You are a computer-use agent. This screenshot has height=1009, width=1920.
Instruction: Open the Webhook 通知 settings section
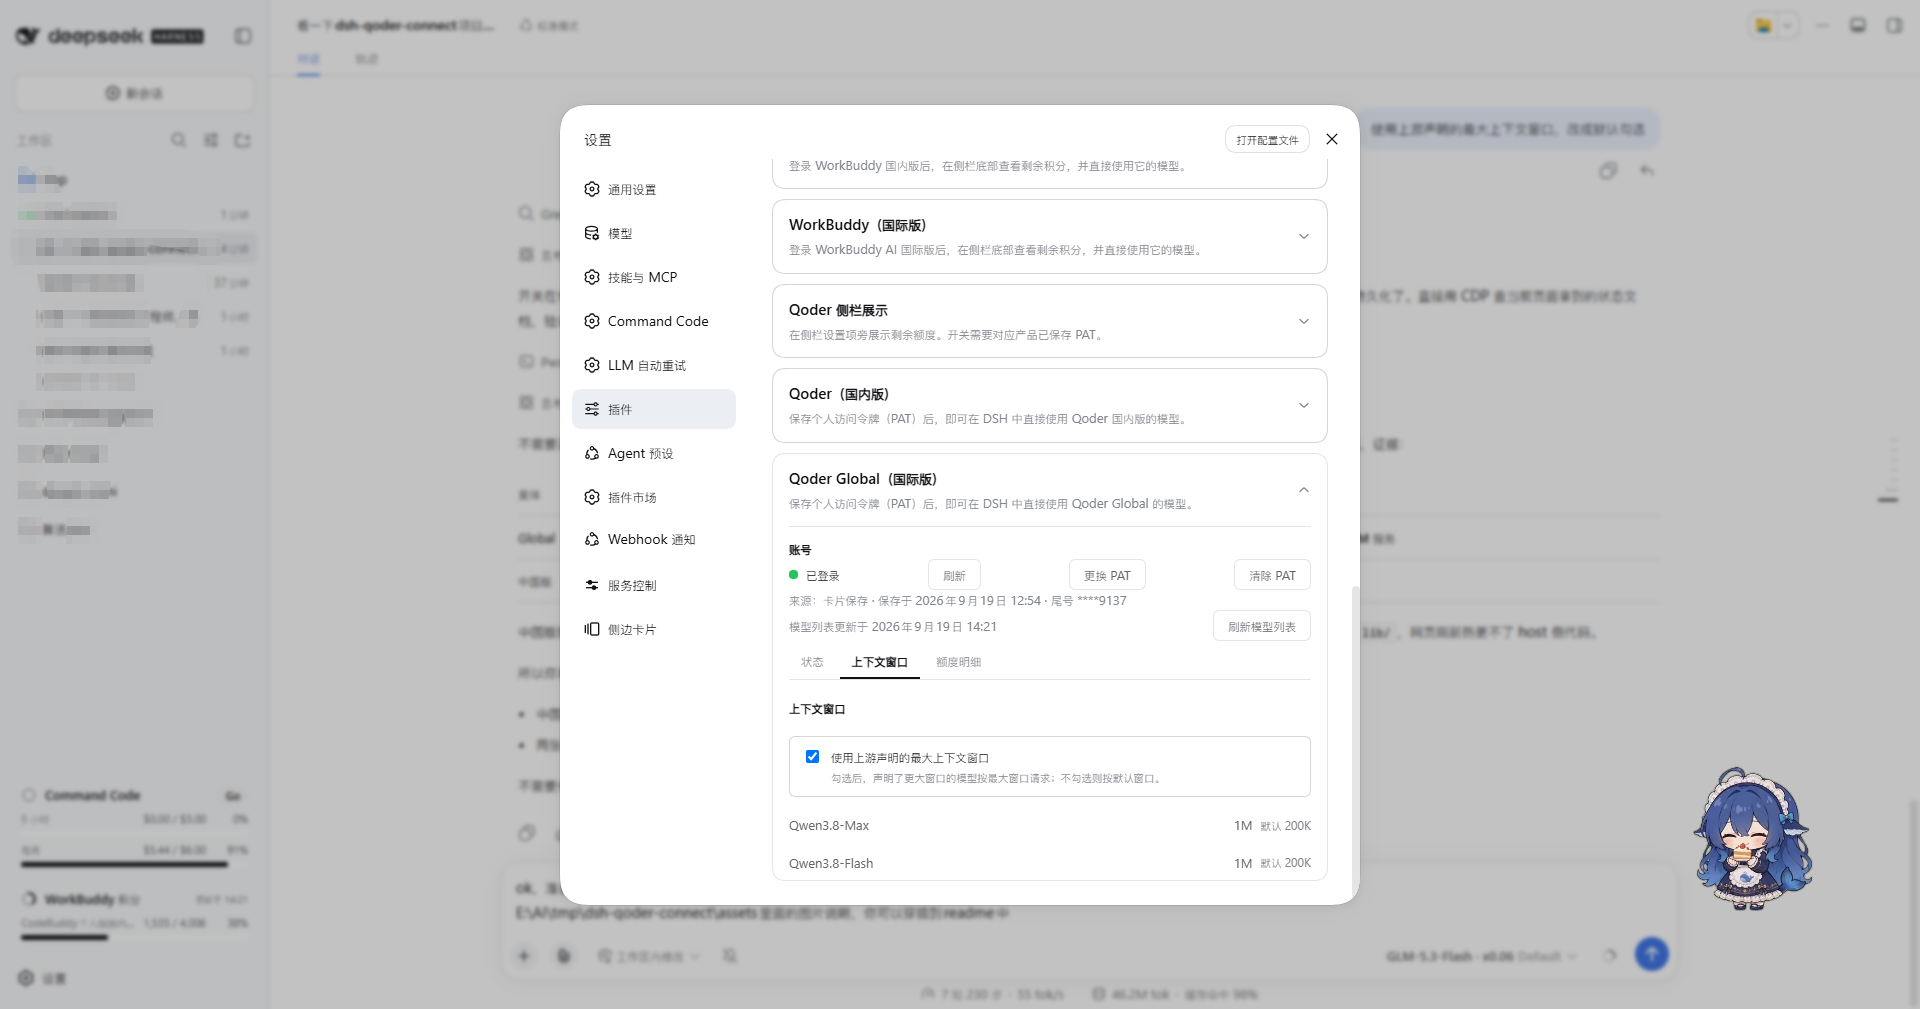pos(654,540)
